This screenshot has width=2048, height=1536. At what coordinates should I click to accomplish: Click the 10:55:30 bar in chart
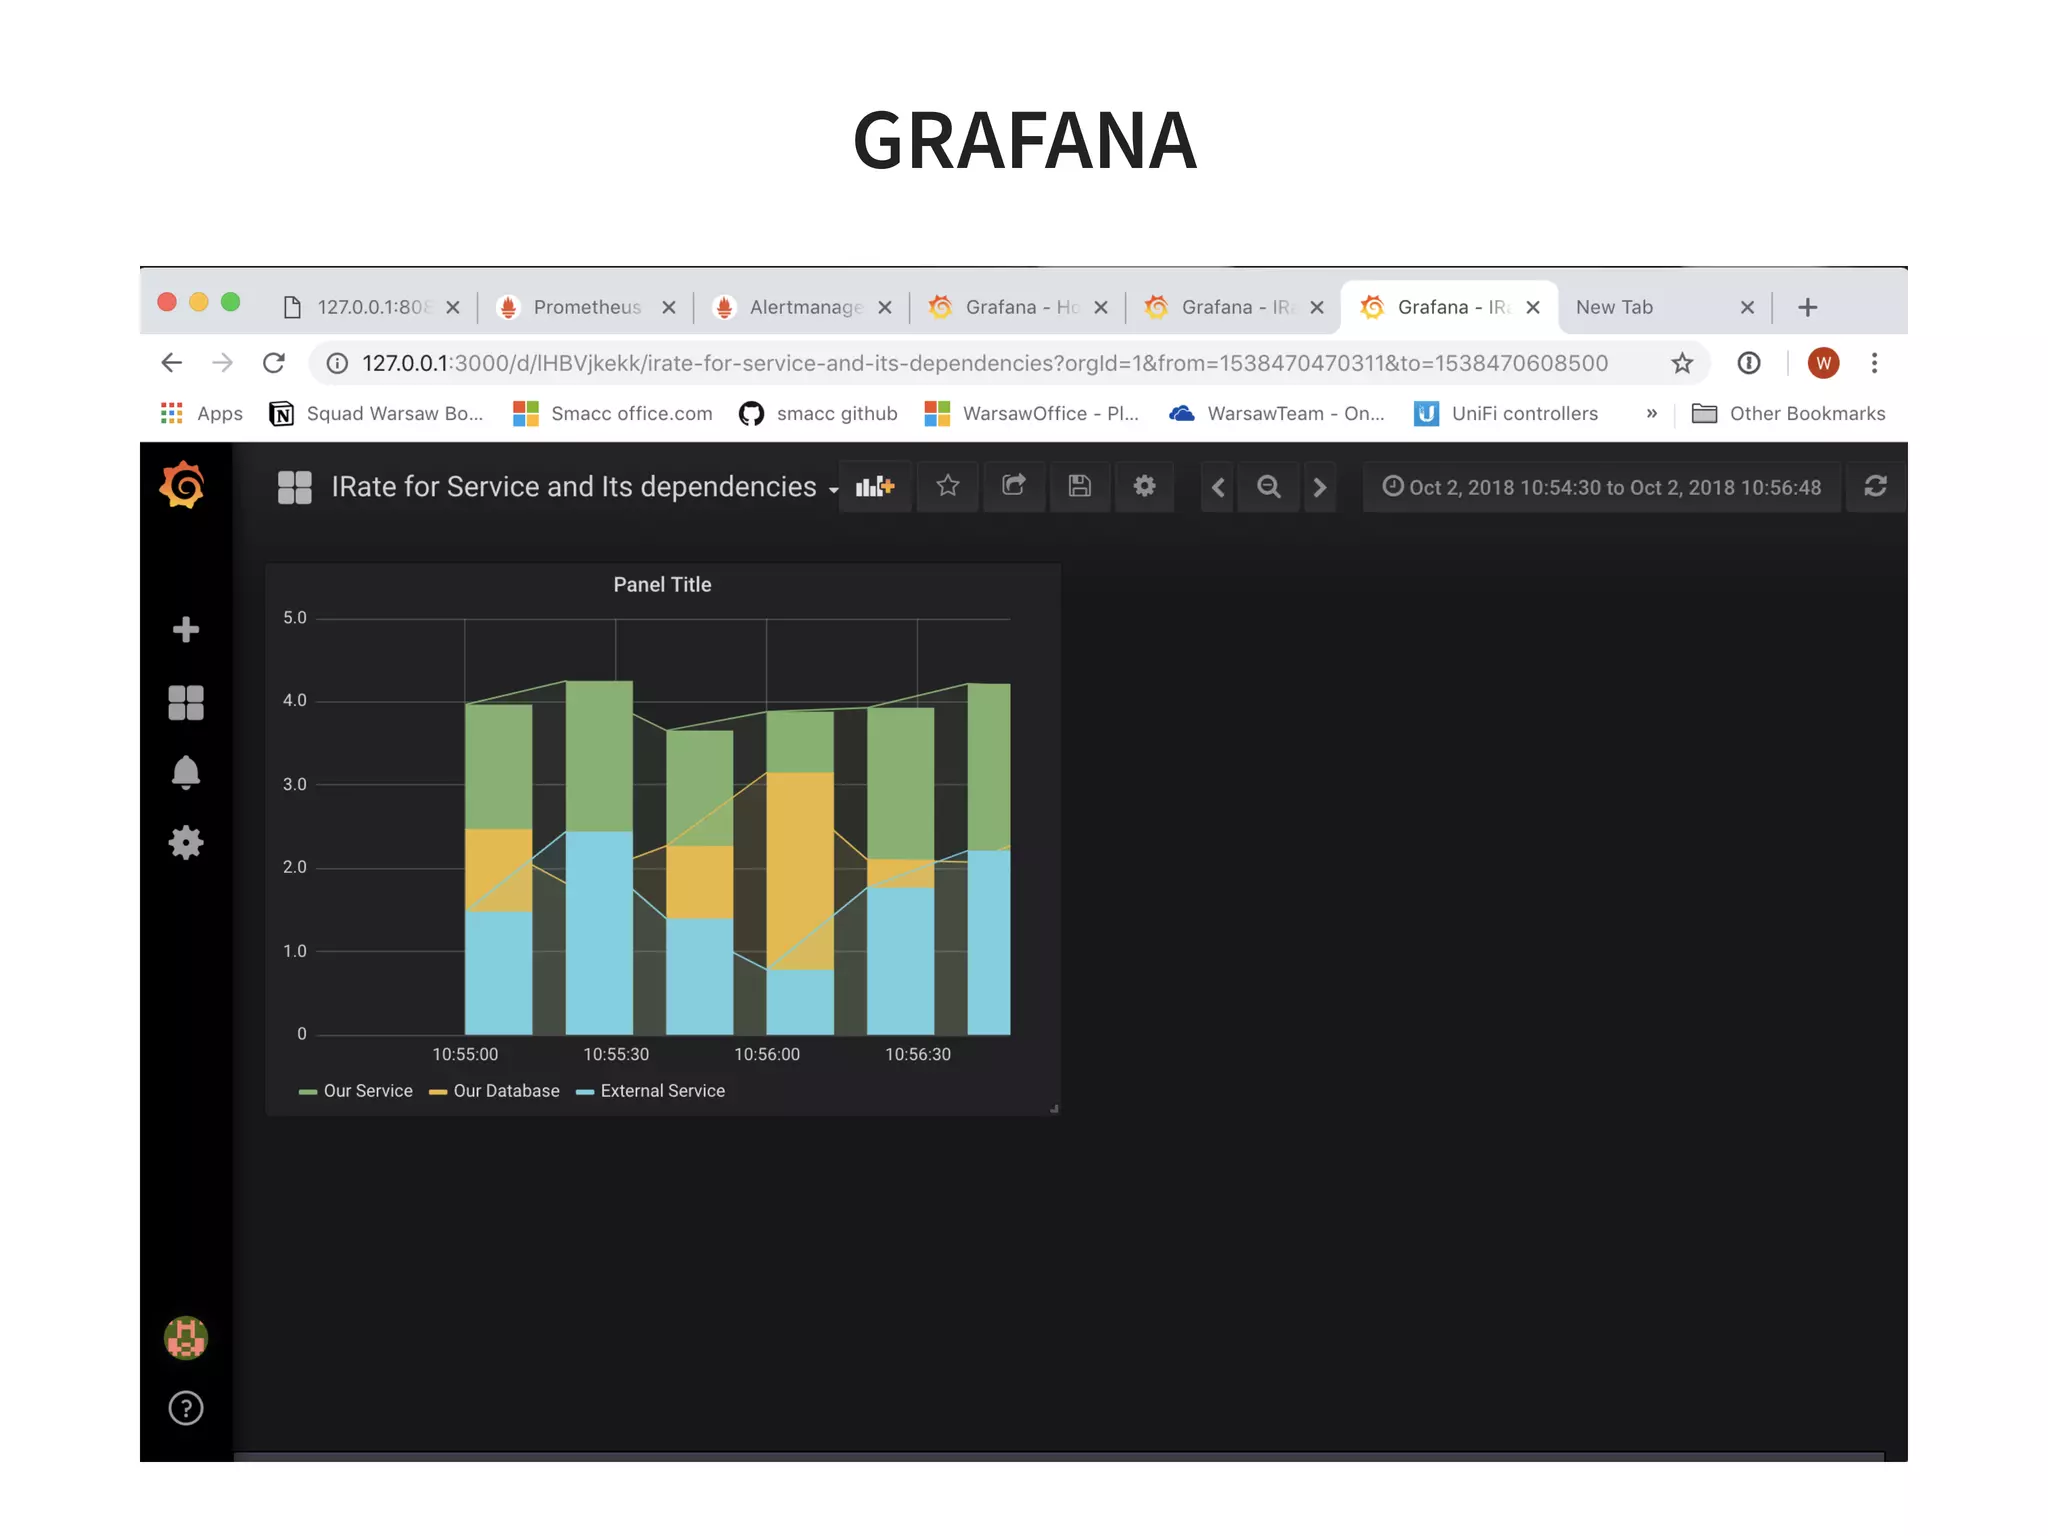[599, 858]
